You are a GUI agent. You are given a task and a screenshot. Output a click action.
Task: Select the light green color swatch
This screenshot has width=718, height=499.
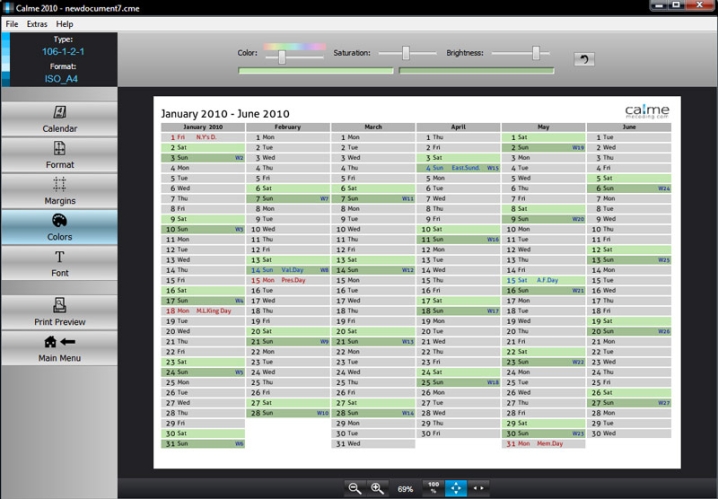[x=315, y=71]
